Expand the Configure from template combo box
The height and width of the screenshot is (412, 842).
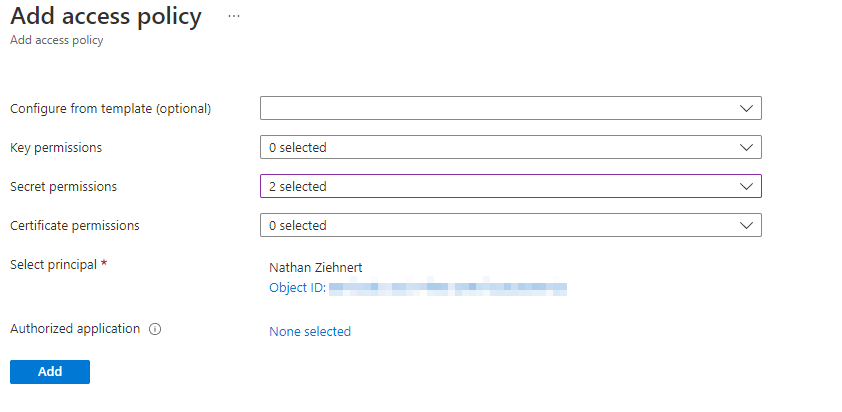click(x=511, y=108)
